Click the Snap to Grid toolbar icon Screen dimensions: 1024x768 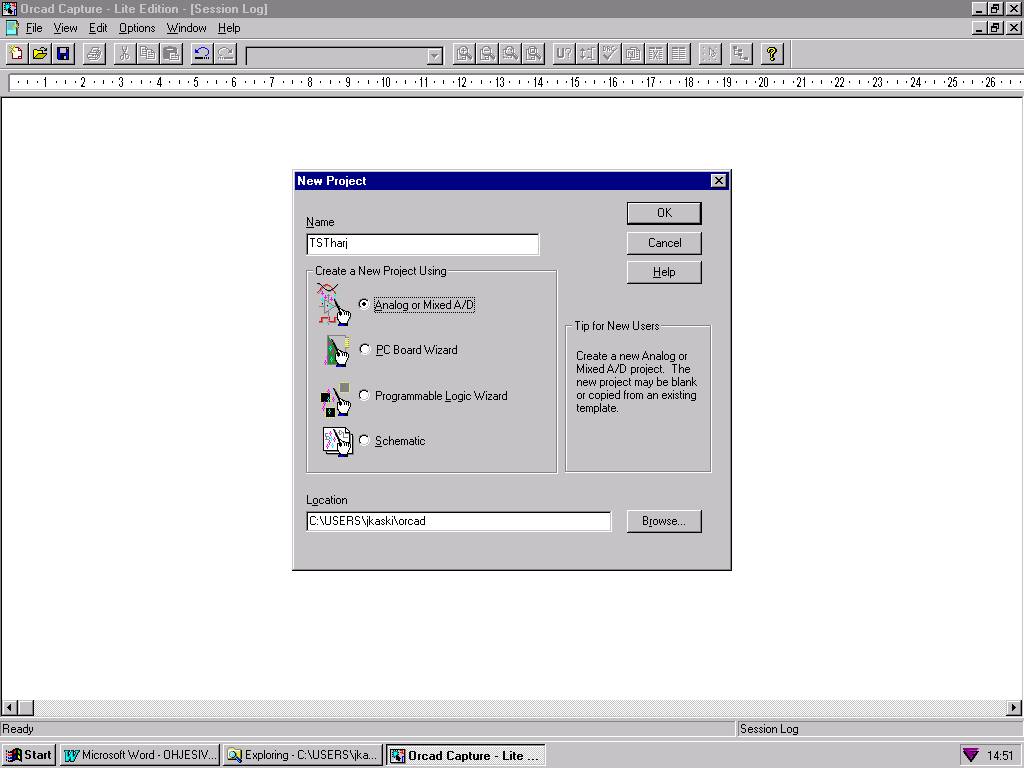point(710,54)
